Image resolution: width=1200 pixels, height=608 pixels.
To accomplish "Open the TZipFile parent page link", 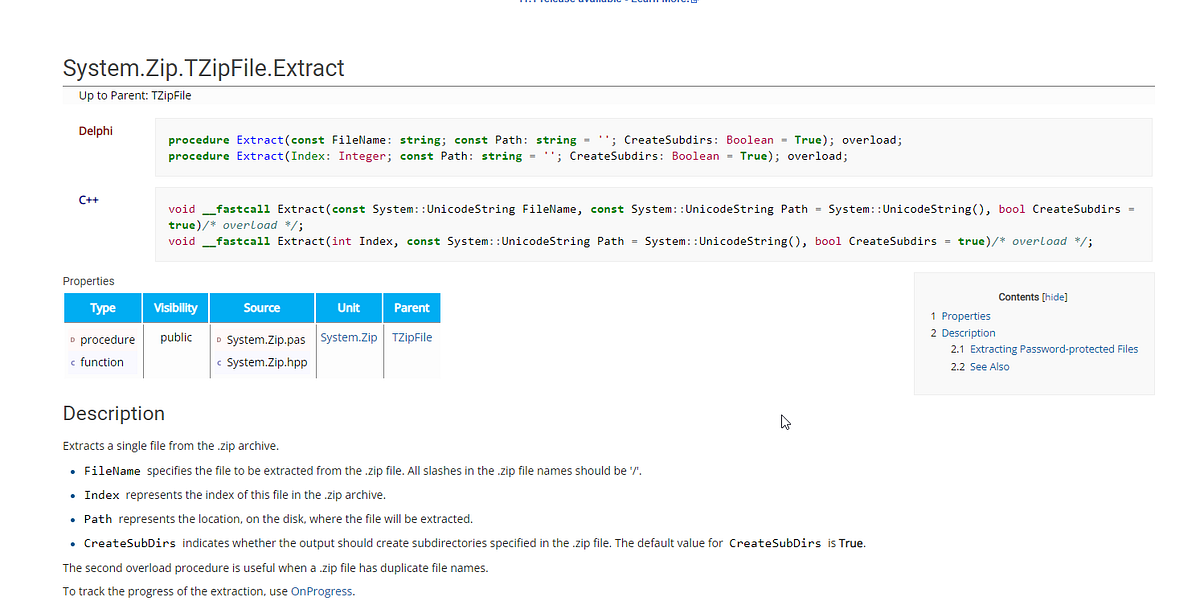I will click(x=169, y=95).
